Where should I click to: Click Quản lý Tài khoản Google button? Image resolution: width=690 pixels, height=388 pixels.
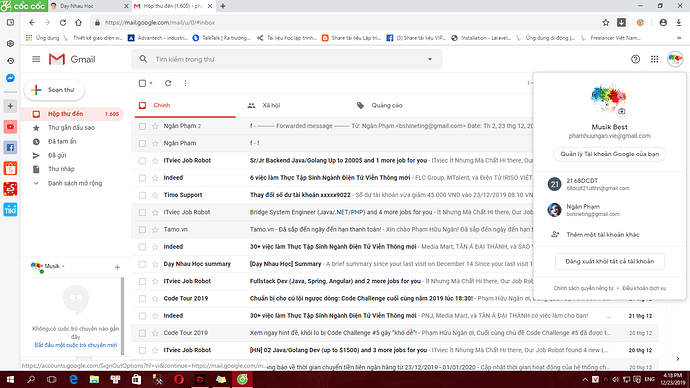(609, 154)
